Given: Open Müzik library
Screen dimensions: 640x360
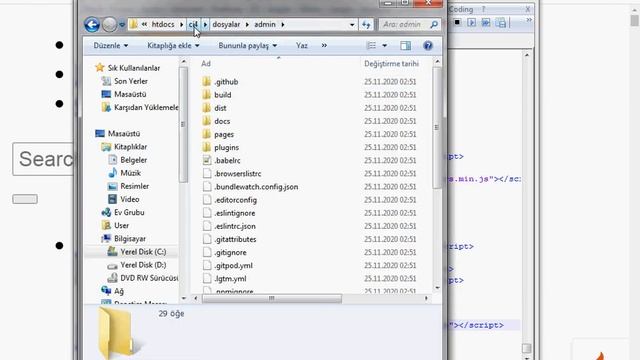Looking at the screenshot, I should [130, 173].
